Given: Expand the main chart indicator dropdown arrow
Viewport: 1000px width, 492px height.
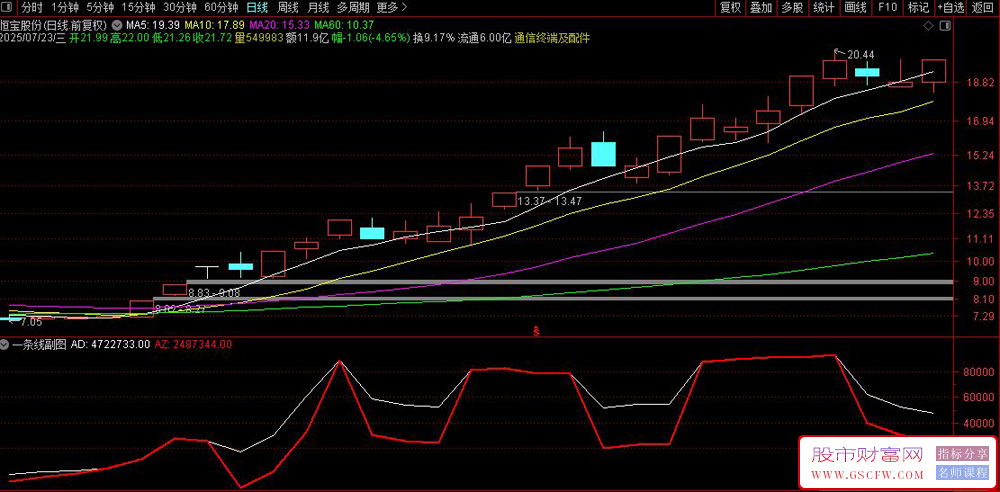Looking at the screenshot, I should tap(116, 25).
